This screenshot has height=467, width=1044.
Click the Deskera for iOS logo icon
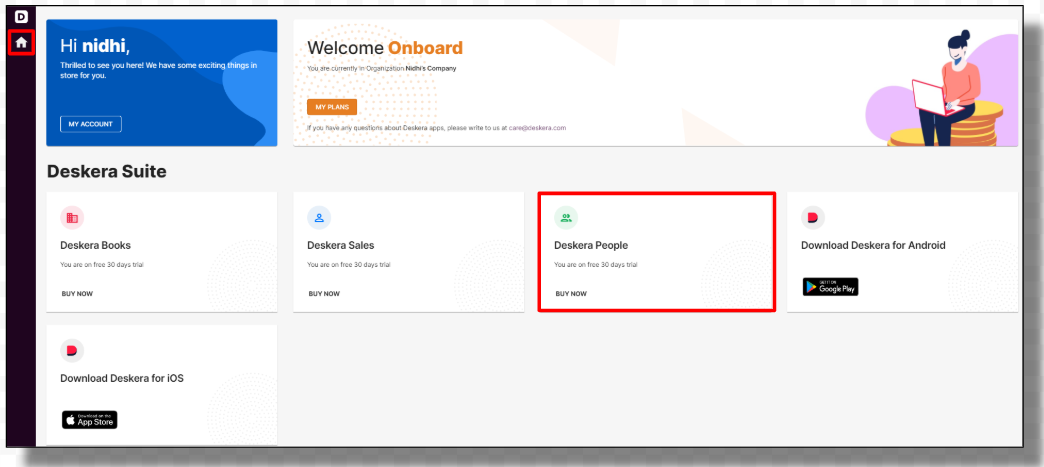(x=72, y=350)
